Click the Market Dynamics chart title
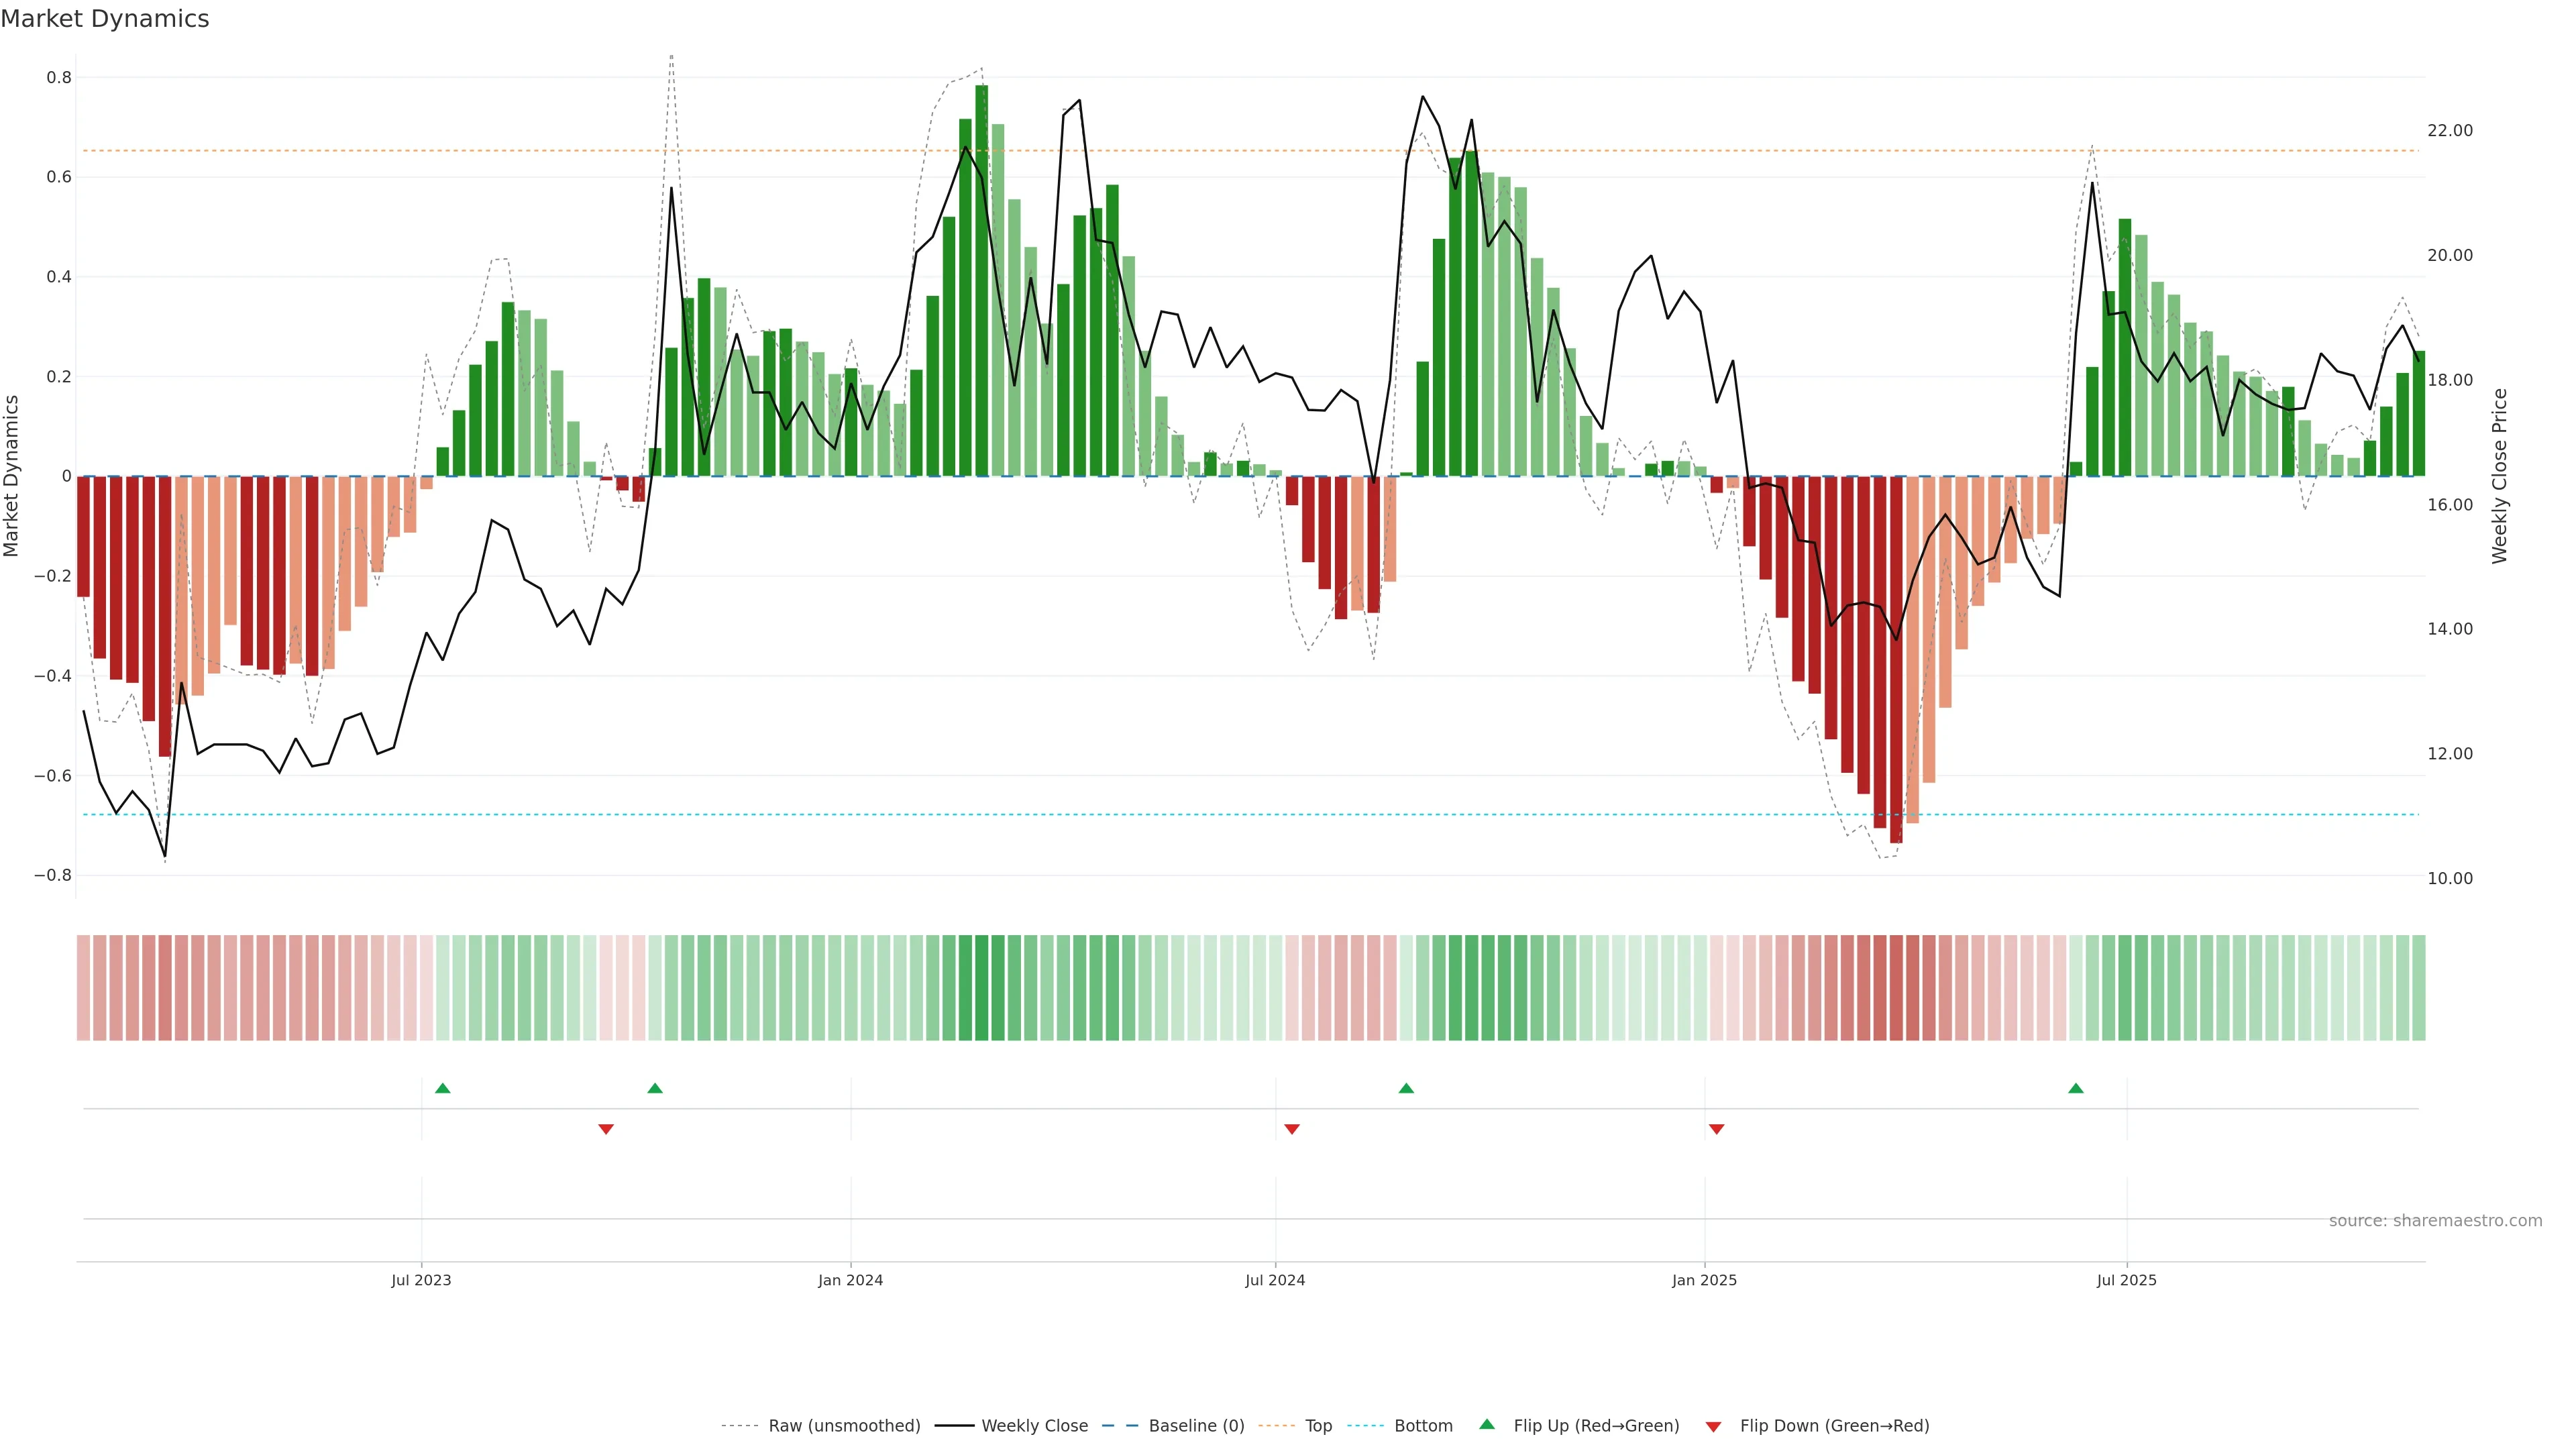The image size is (2576, 1449). 105,19
